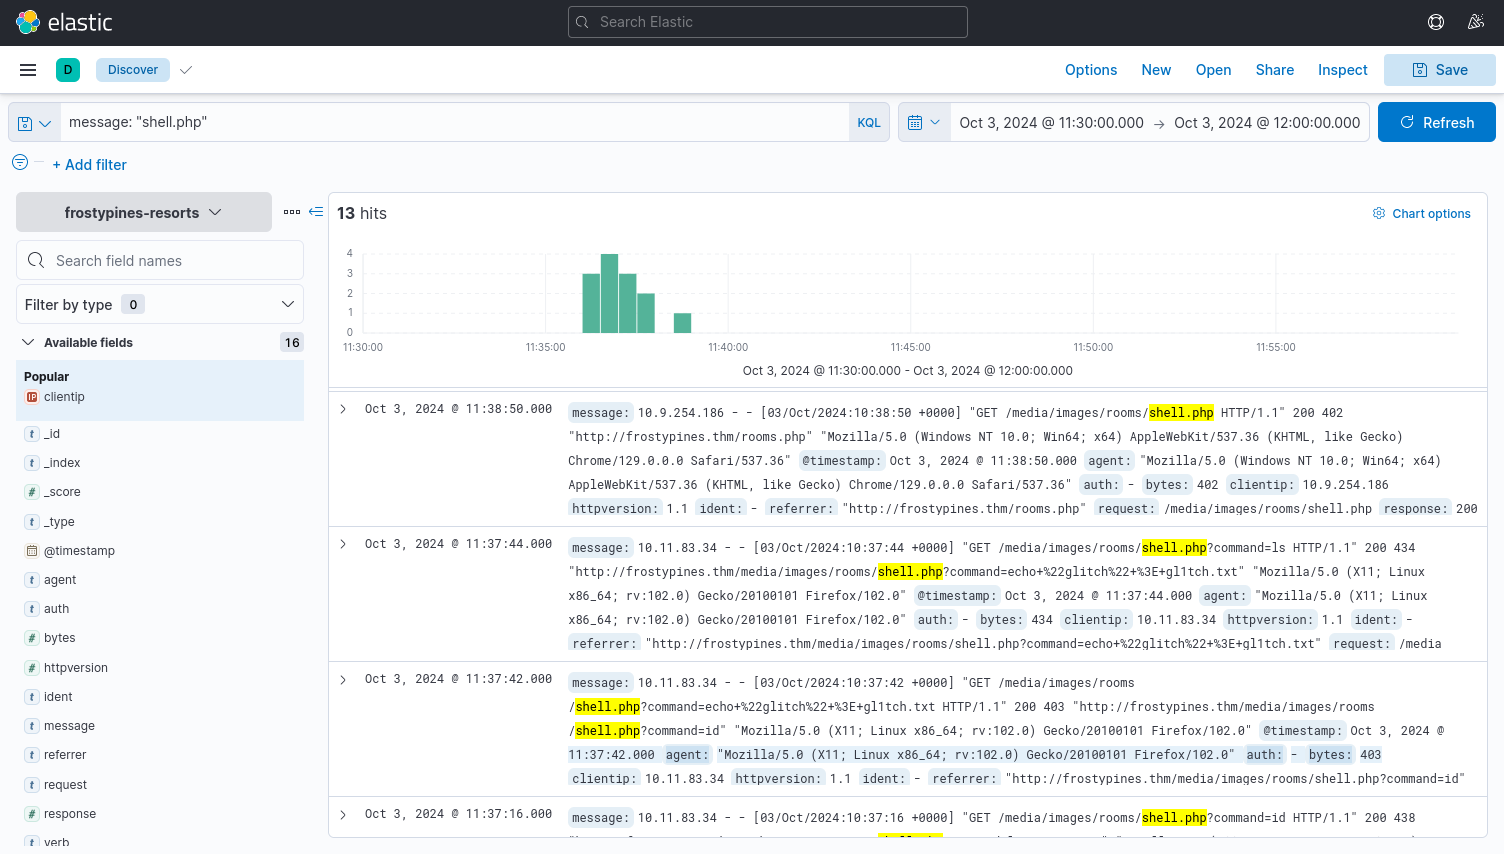1504x854 pixels.
Task: Click the Refresh button
Action: pos(1437,122)
